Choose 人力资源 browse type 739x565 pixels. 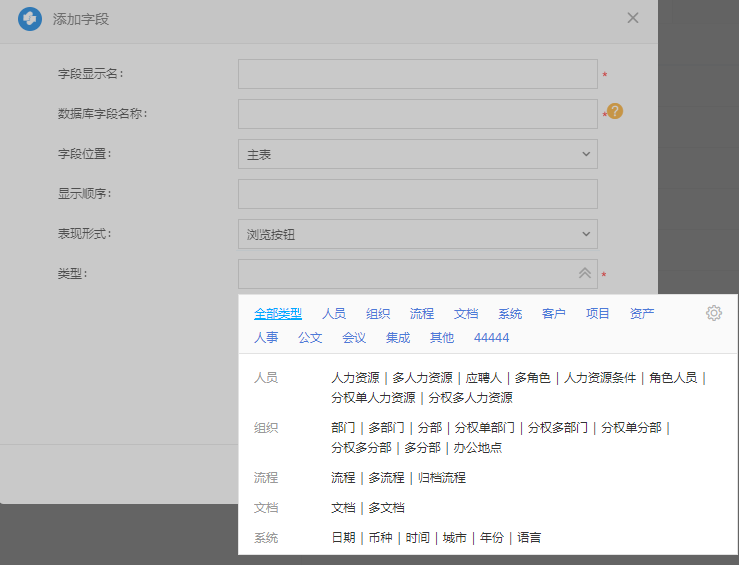click(355, 378)
